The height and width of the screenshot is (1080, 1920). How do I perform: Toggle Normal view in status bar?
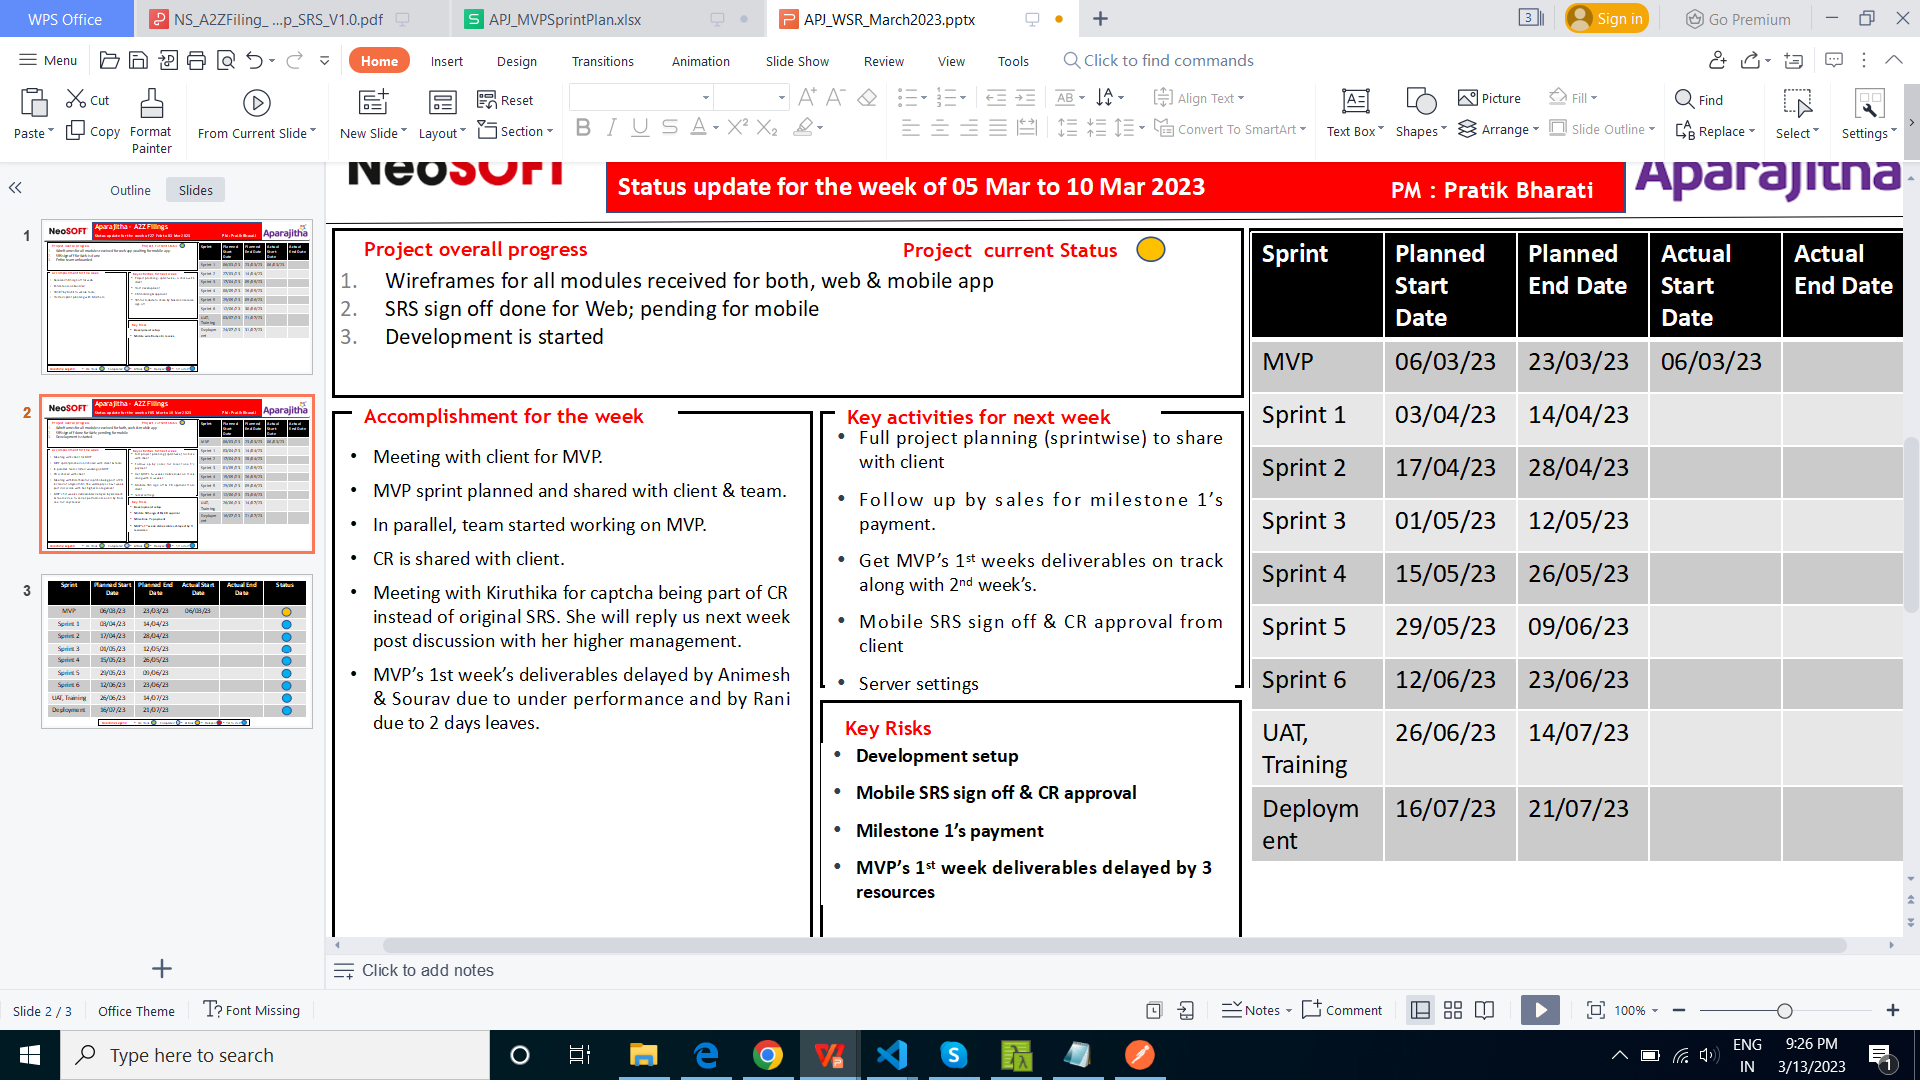pyautogui.click(x=1420, y=1010)
